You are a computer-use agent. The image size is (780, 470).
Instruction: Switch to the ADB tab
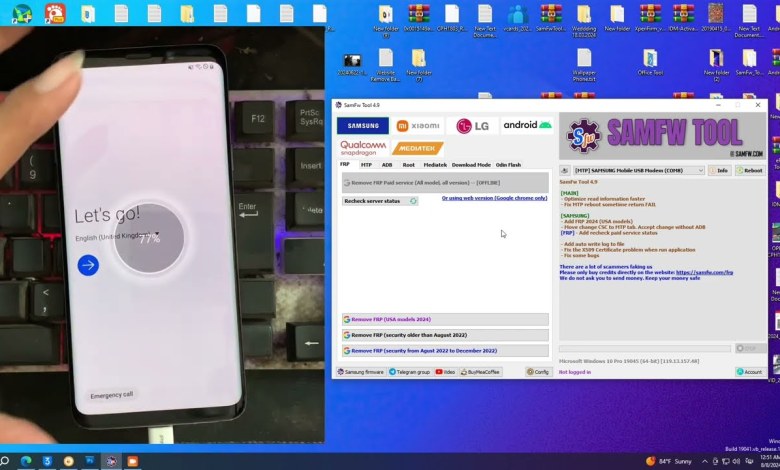click(387, 165)
